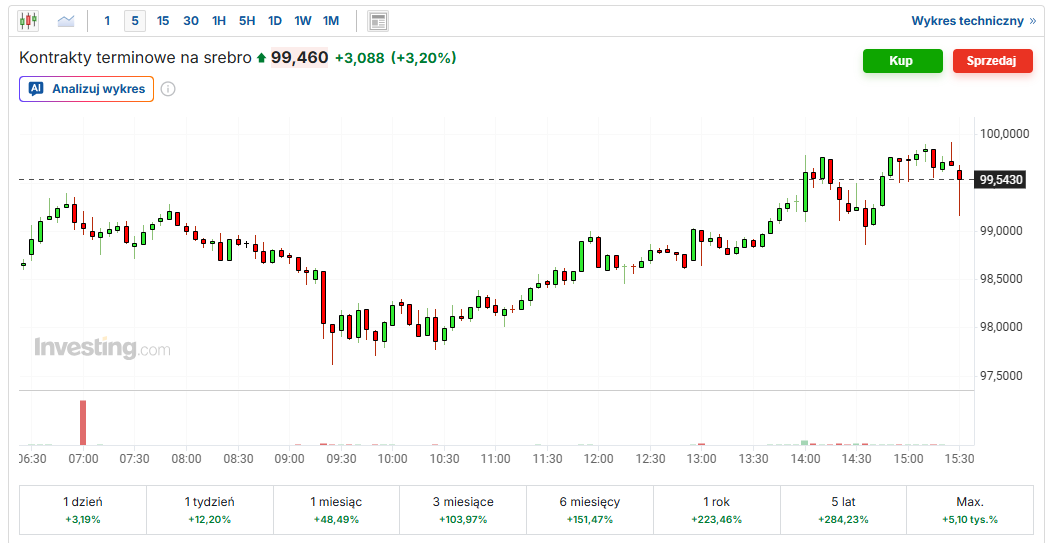The width and height of the screenshot is (1045, 543).
Task: Select the 1H interval
Action: pyautogui.click(x=219, y=21)
